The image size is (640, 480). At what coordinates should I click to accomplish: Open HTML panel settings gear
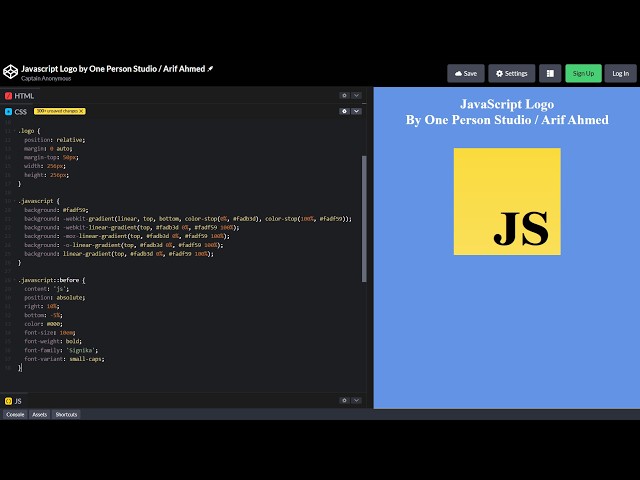(x=344, y=96)
